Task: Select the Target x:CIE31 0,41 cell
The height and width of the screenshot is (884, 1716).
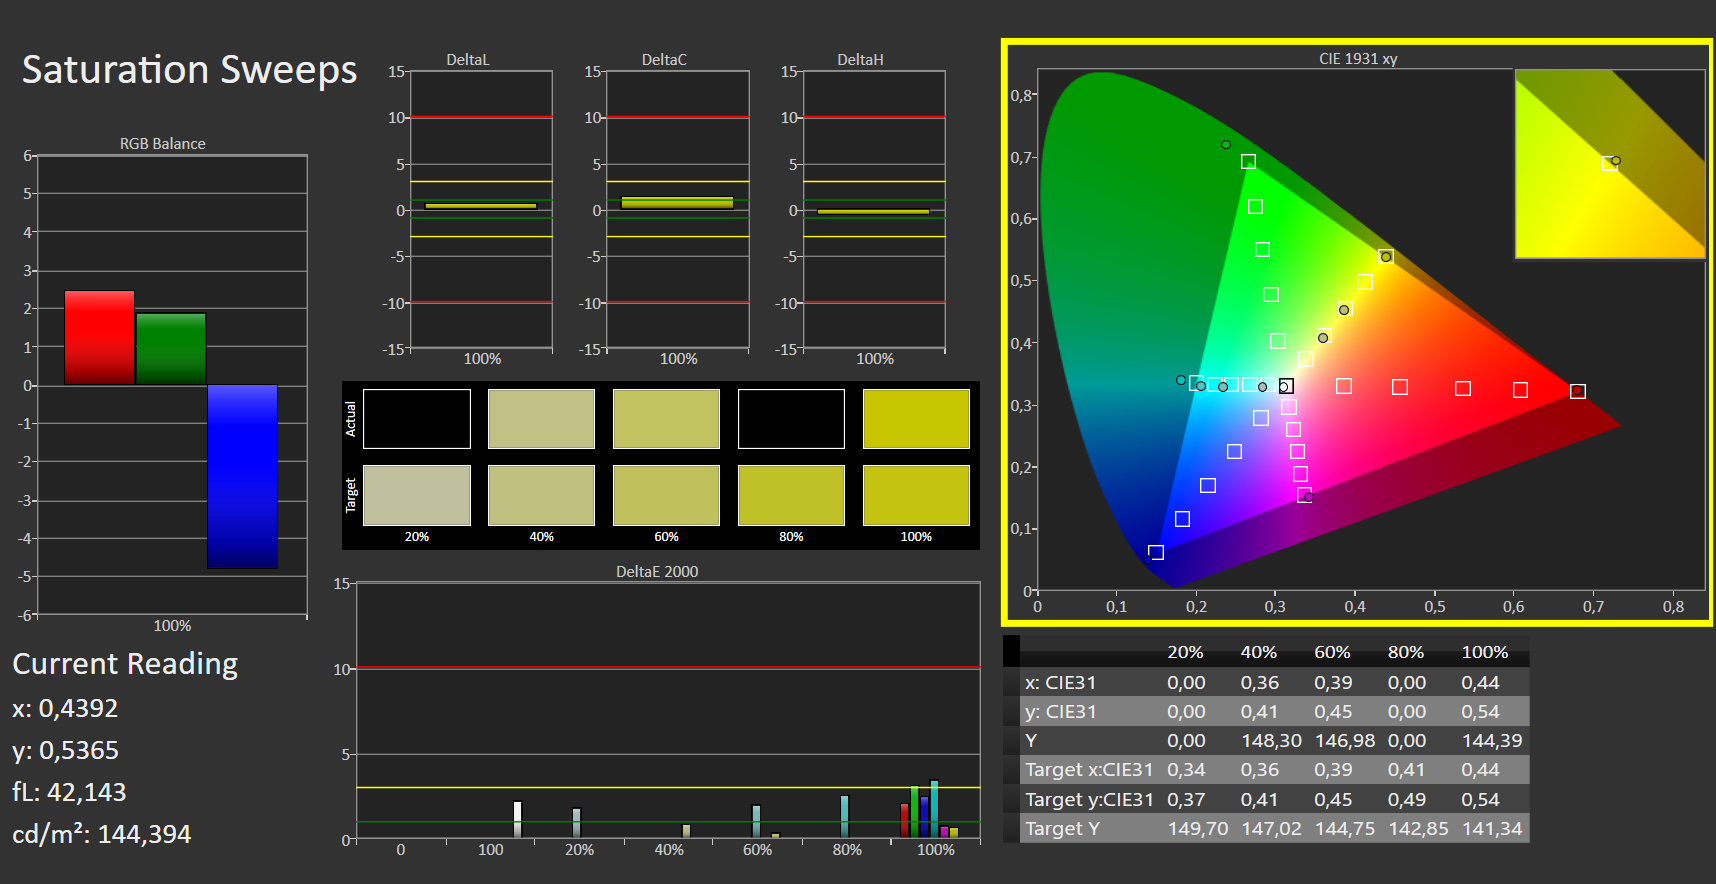Action: [x=1407, y=770]
